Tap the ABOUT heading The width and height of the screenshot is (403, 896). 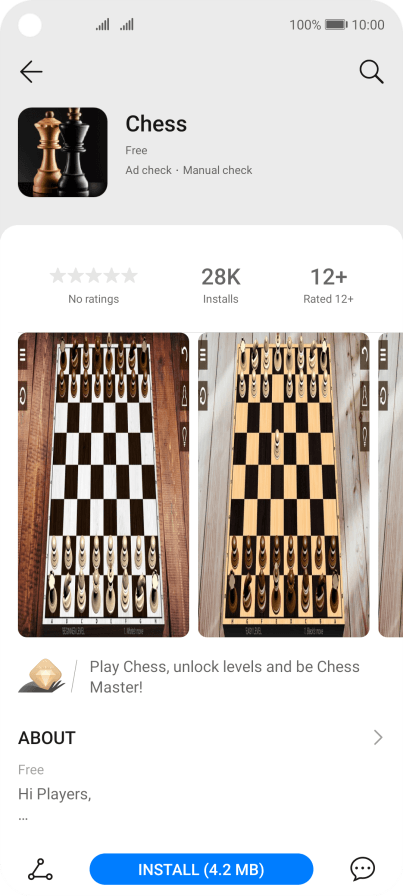[47, 738]
